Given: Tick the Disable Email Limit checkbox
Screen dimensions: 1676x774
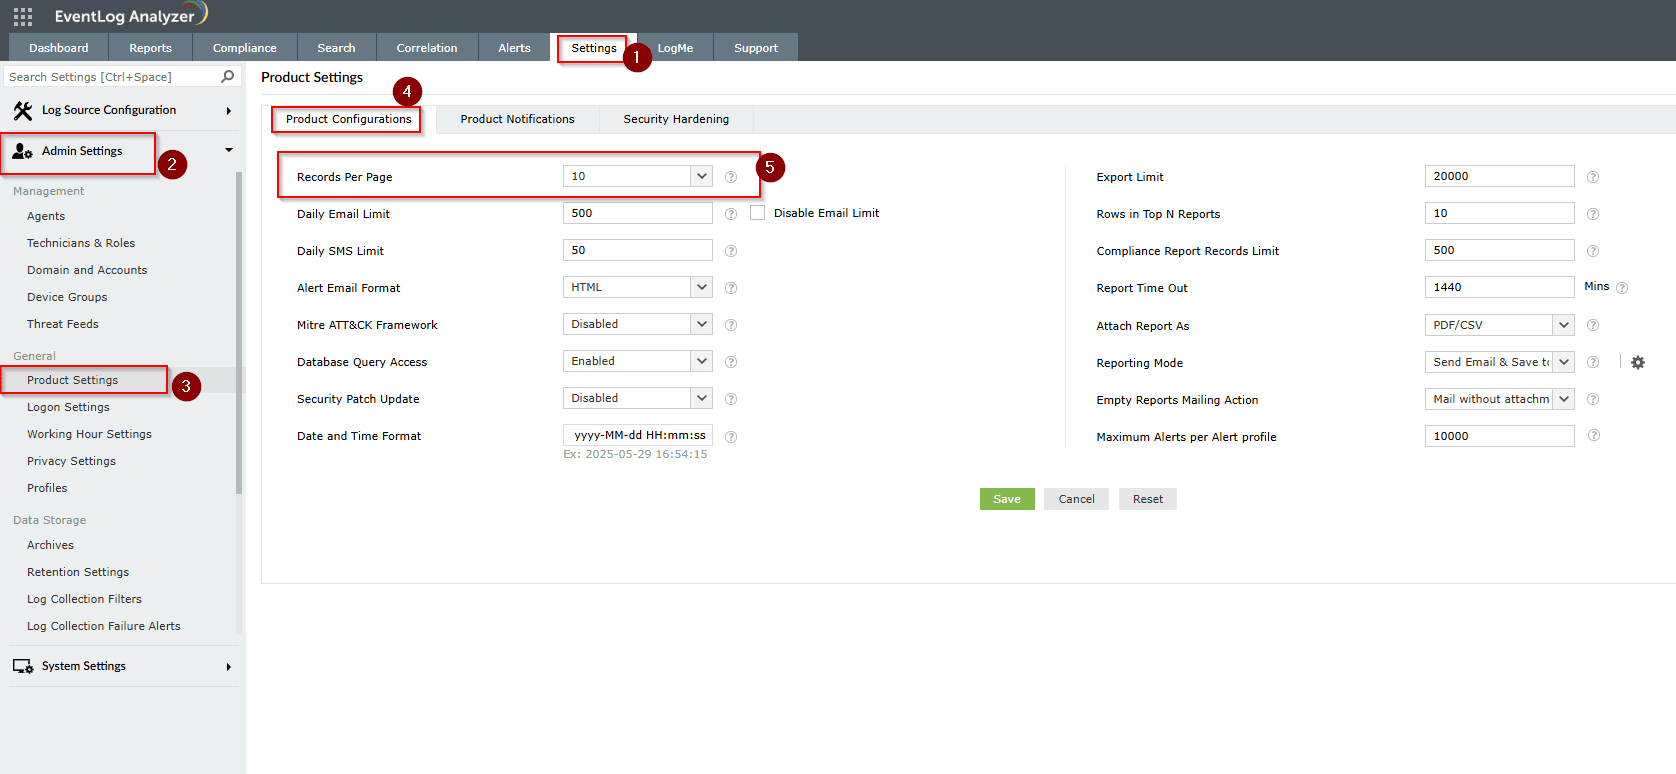Looking at the screenshot, I should pos(758,213).
